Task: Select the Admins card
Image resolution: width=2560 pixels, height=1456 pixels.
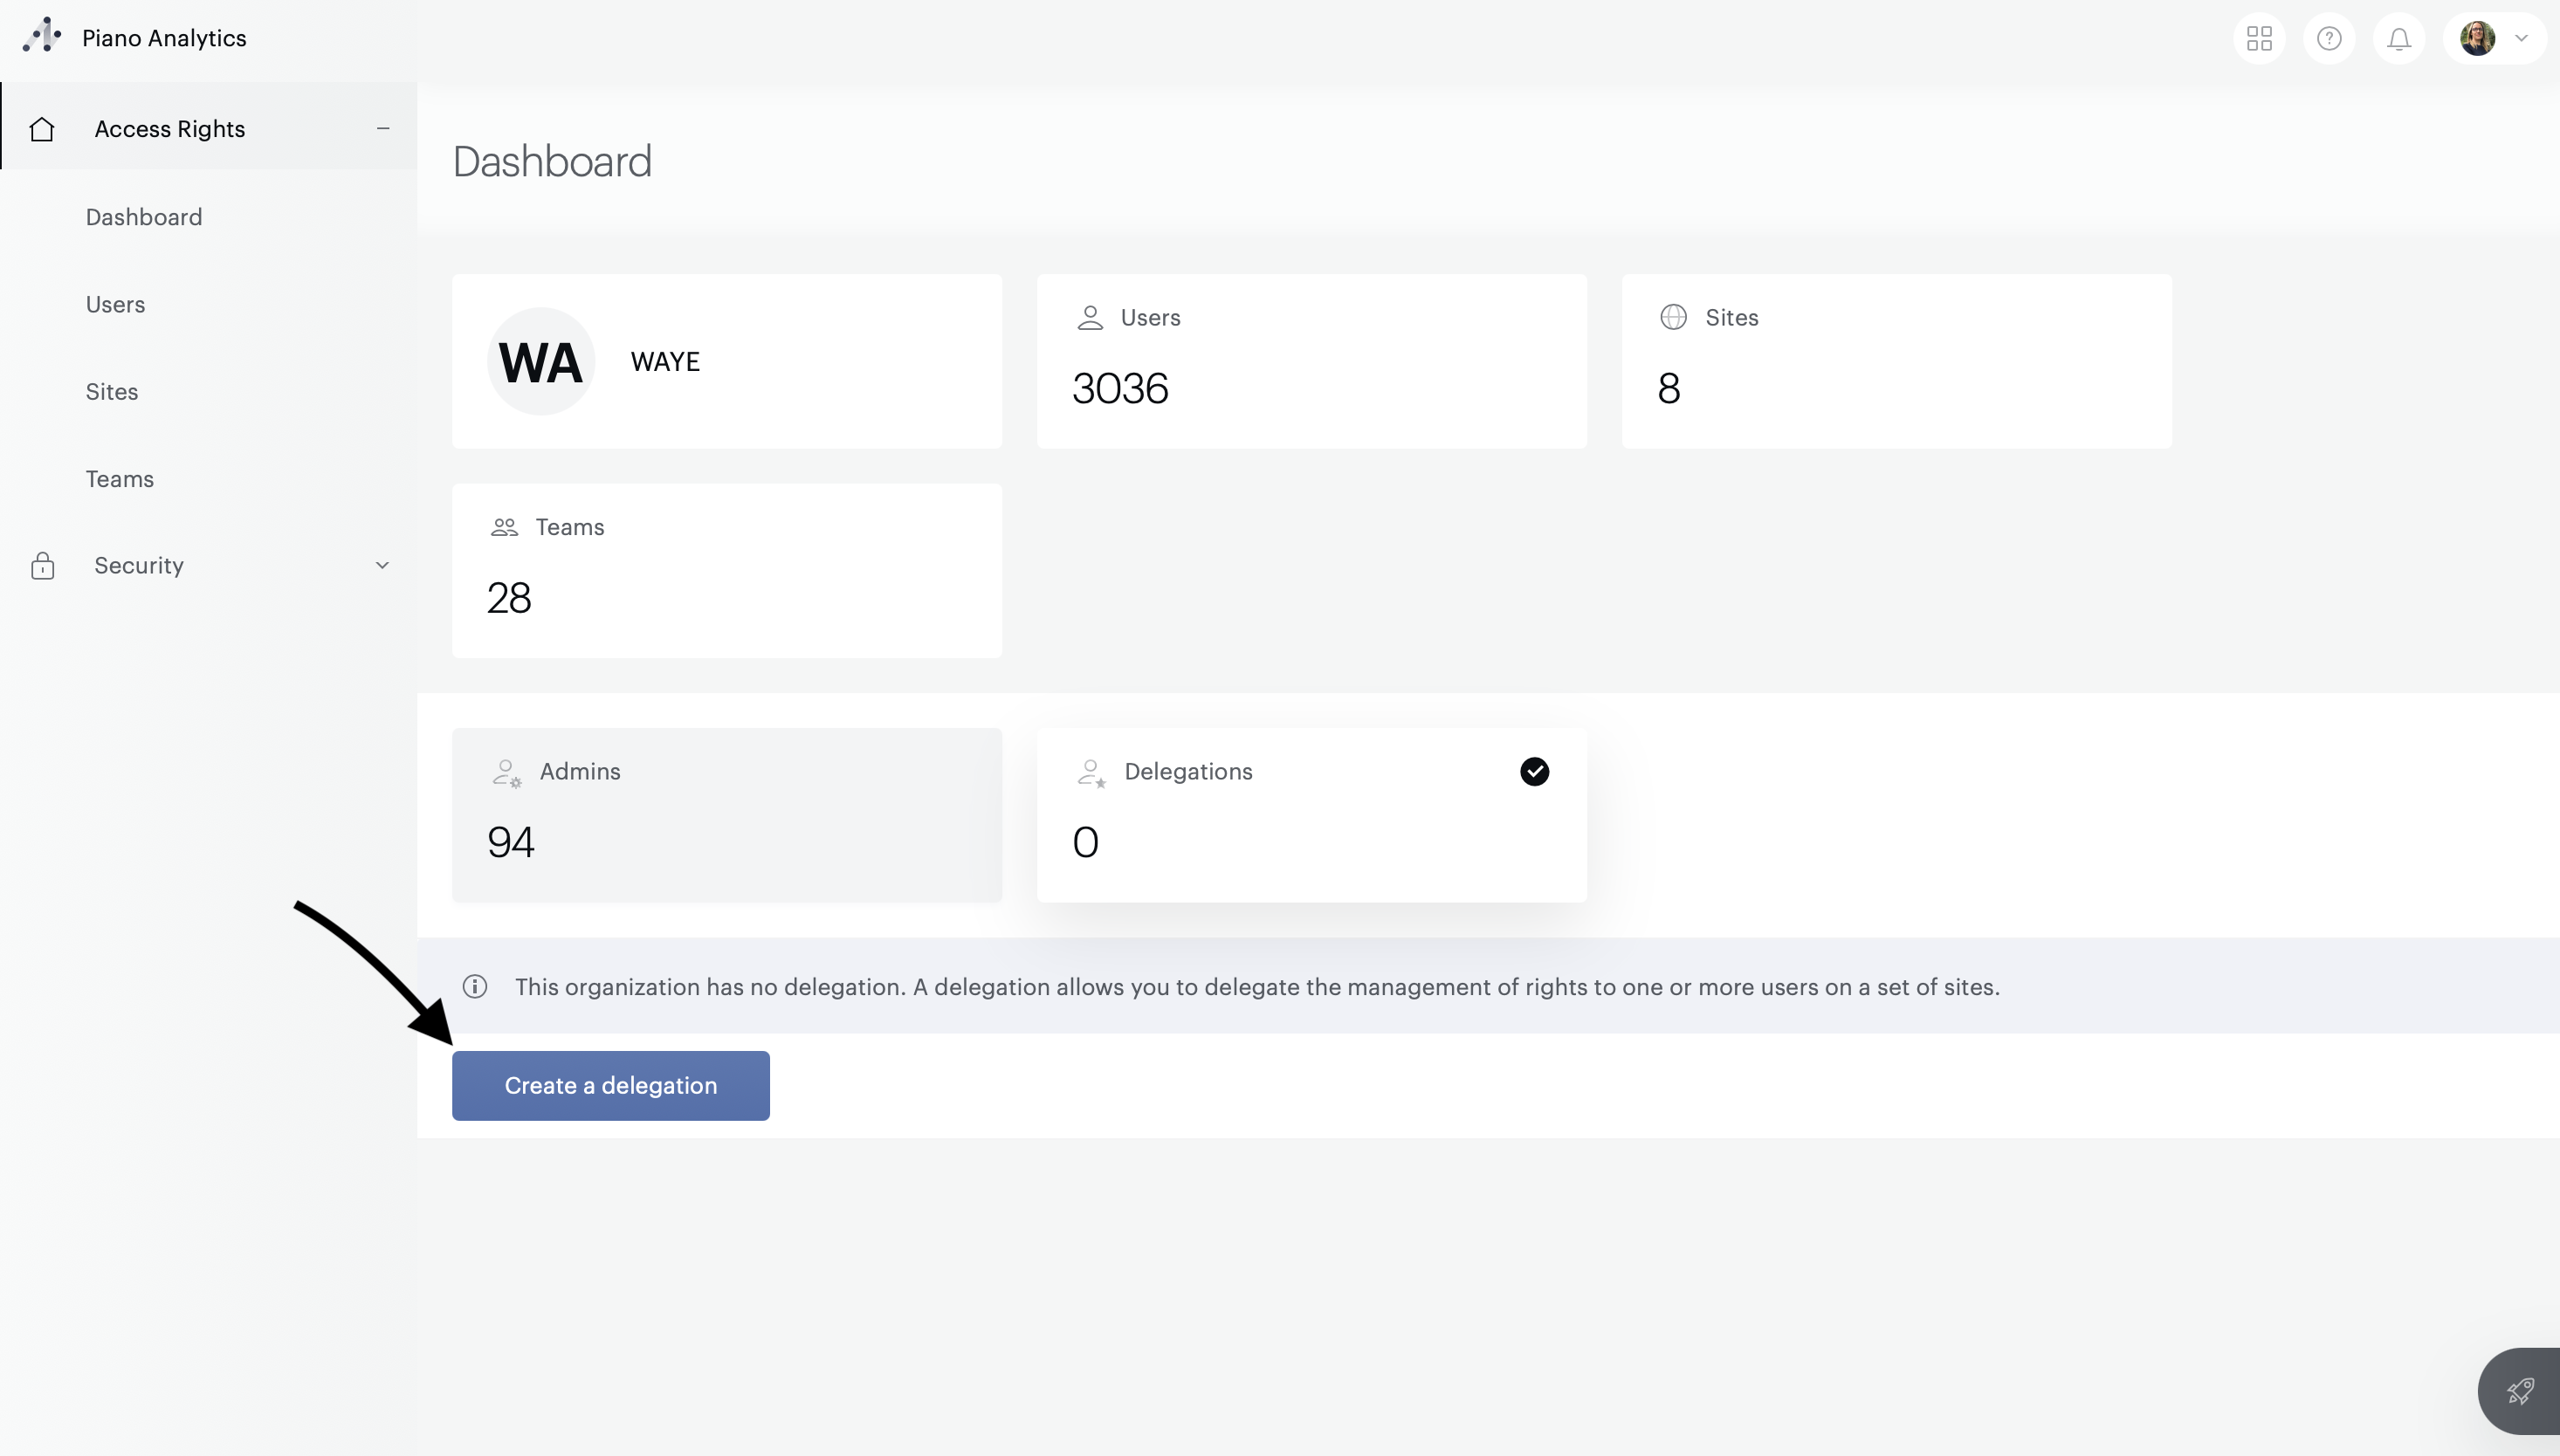Action: coord(727,815)
